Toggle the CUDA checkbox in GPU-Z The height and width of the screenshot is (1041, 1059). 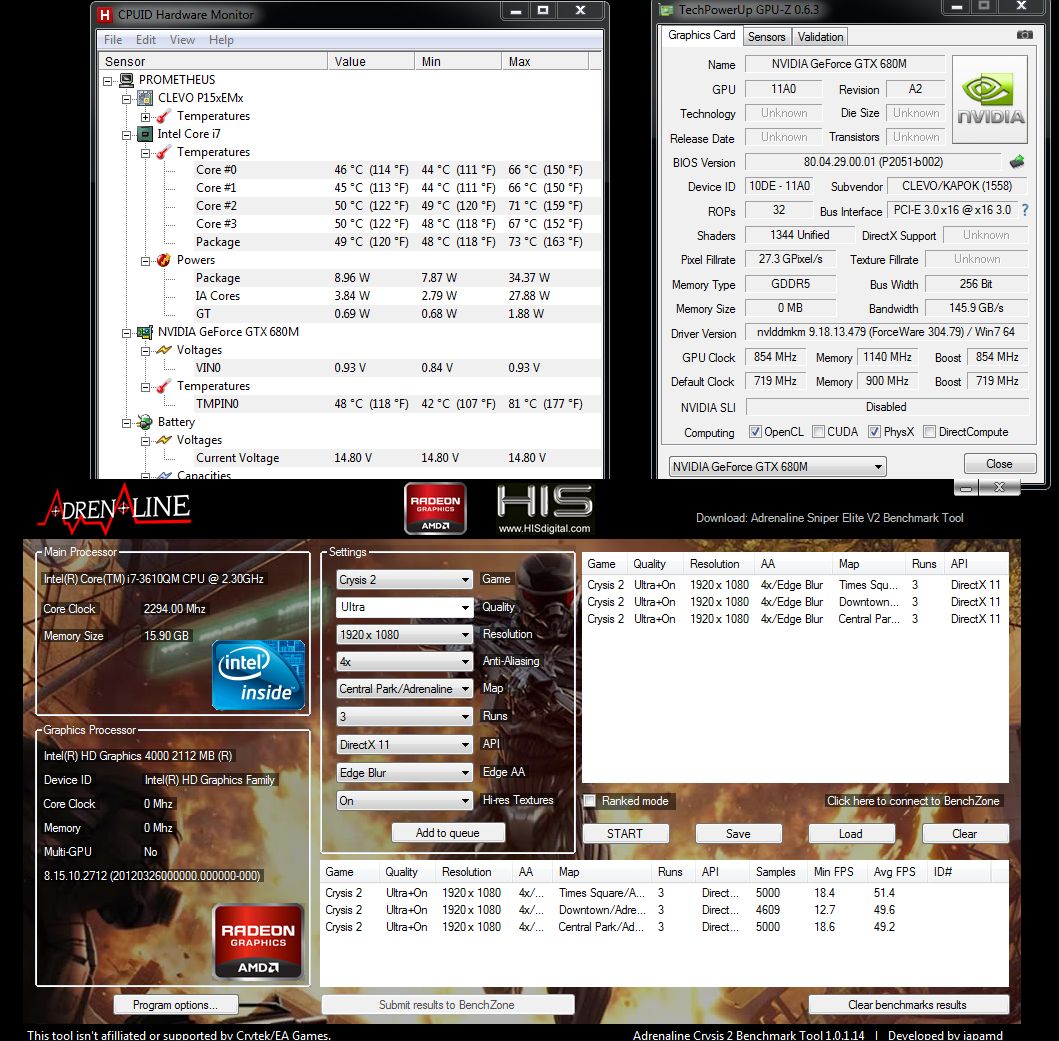(x=818, y=432)
